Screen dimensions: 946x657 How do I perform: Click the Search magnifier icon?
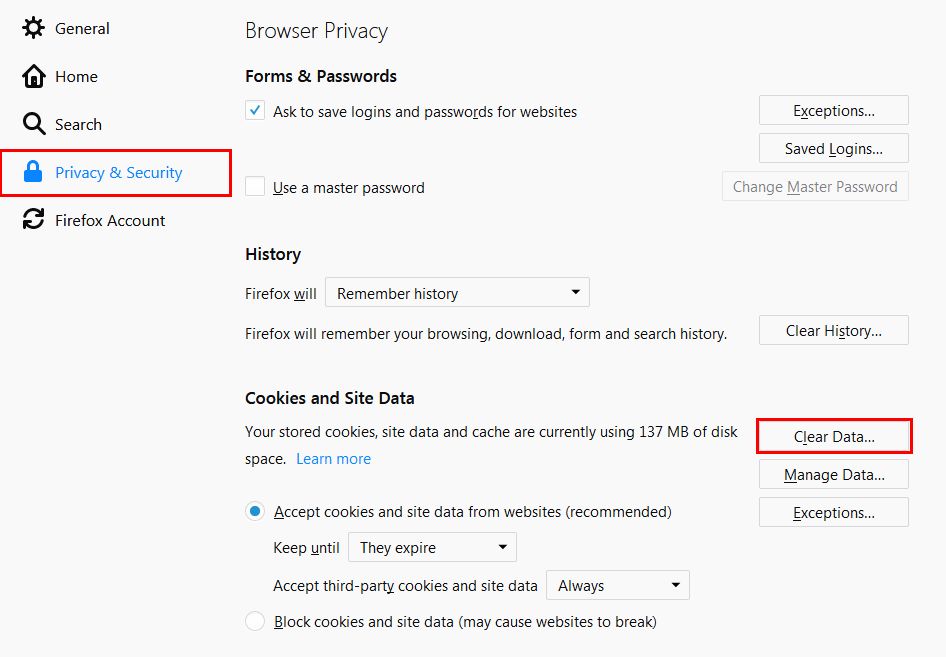coord(34,124)
